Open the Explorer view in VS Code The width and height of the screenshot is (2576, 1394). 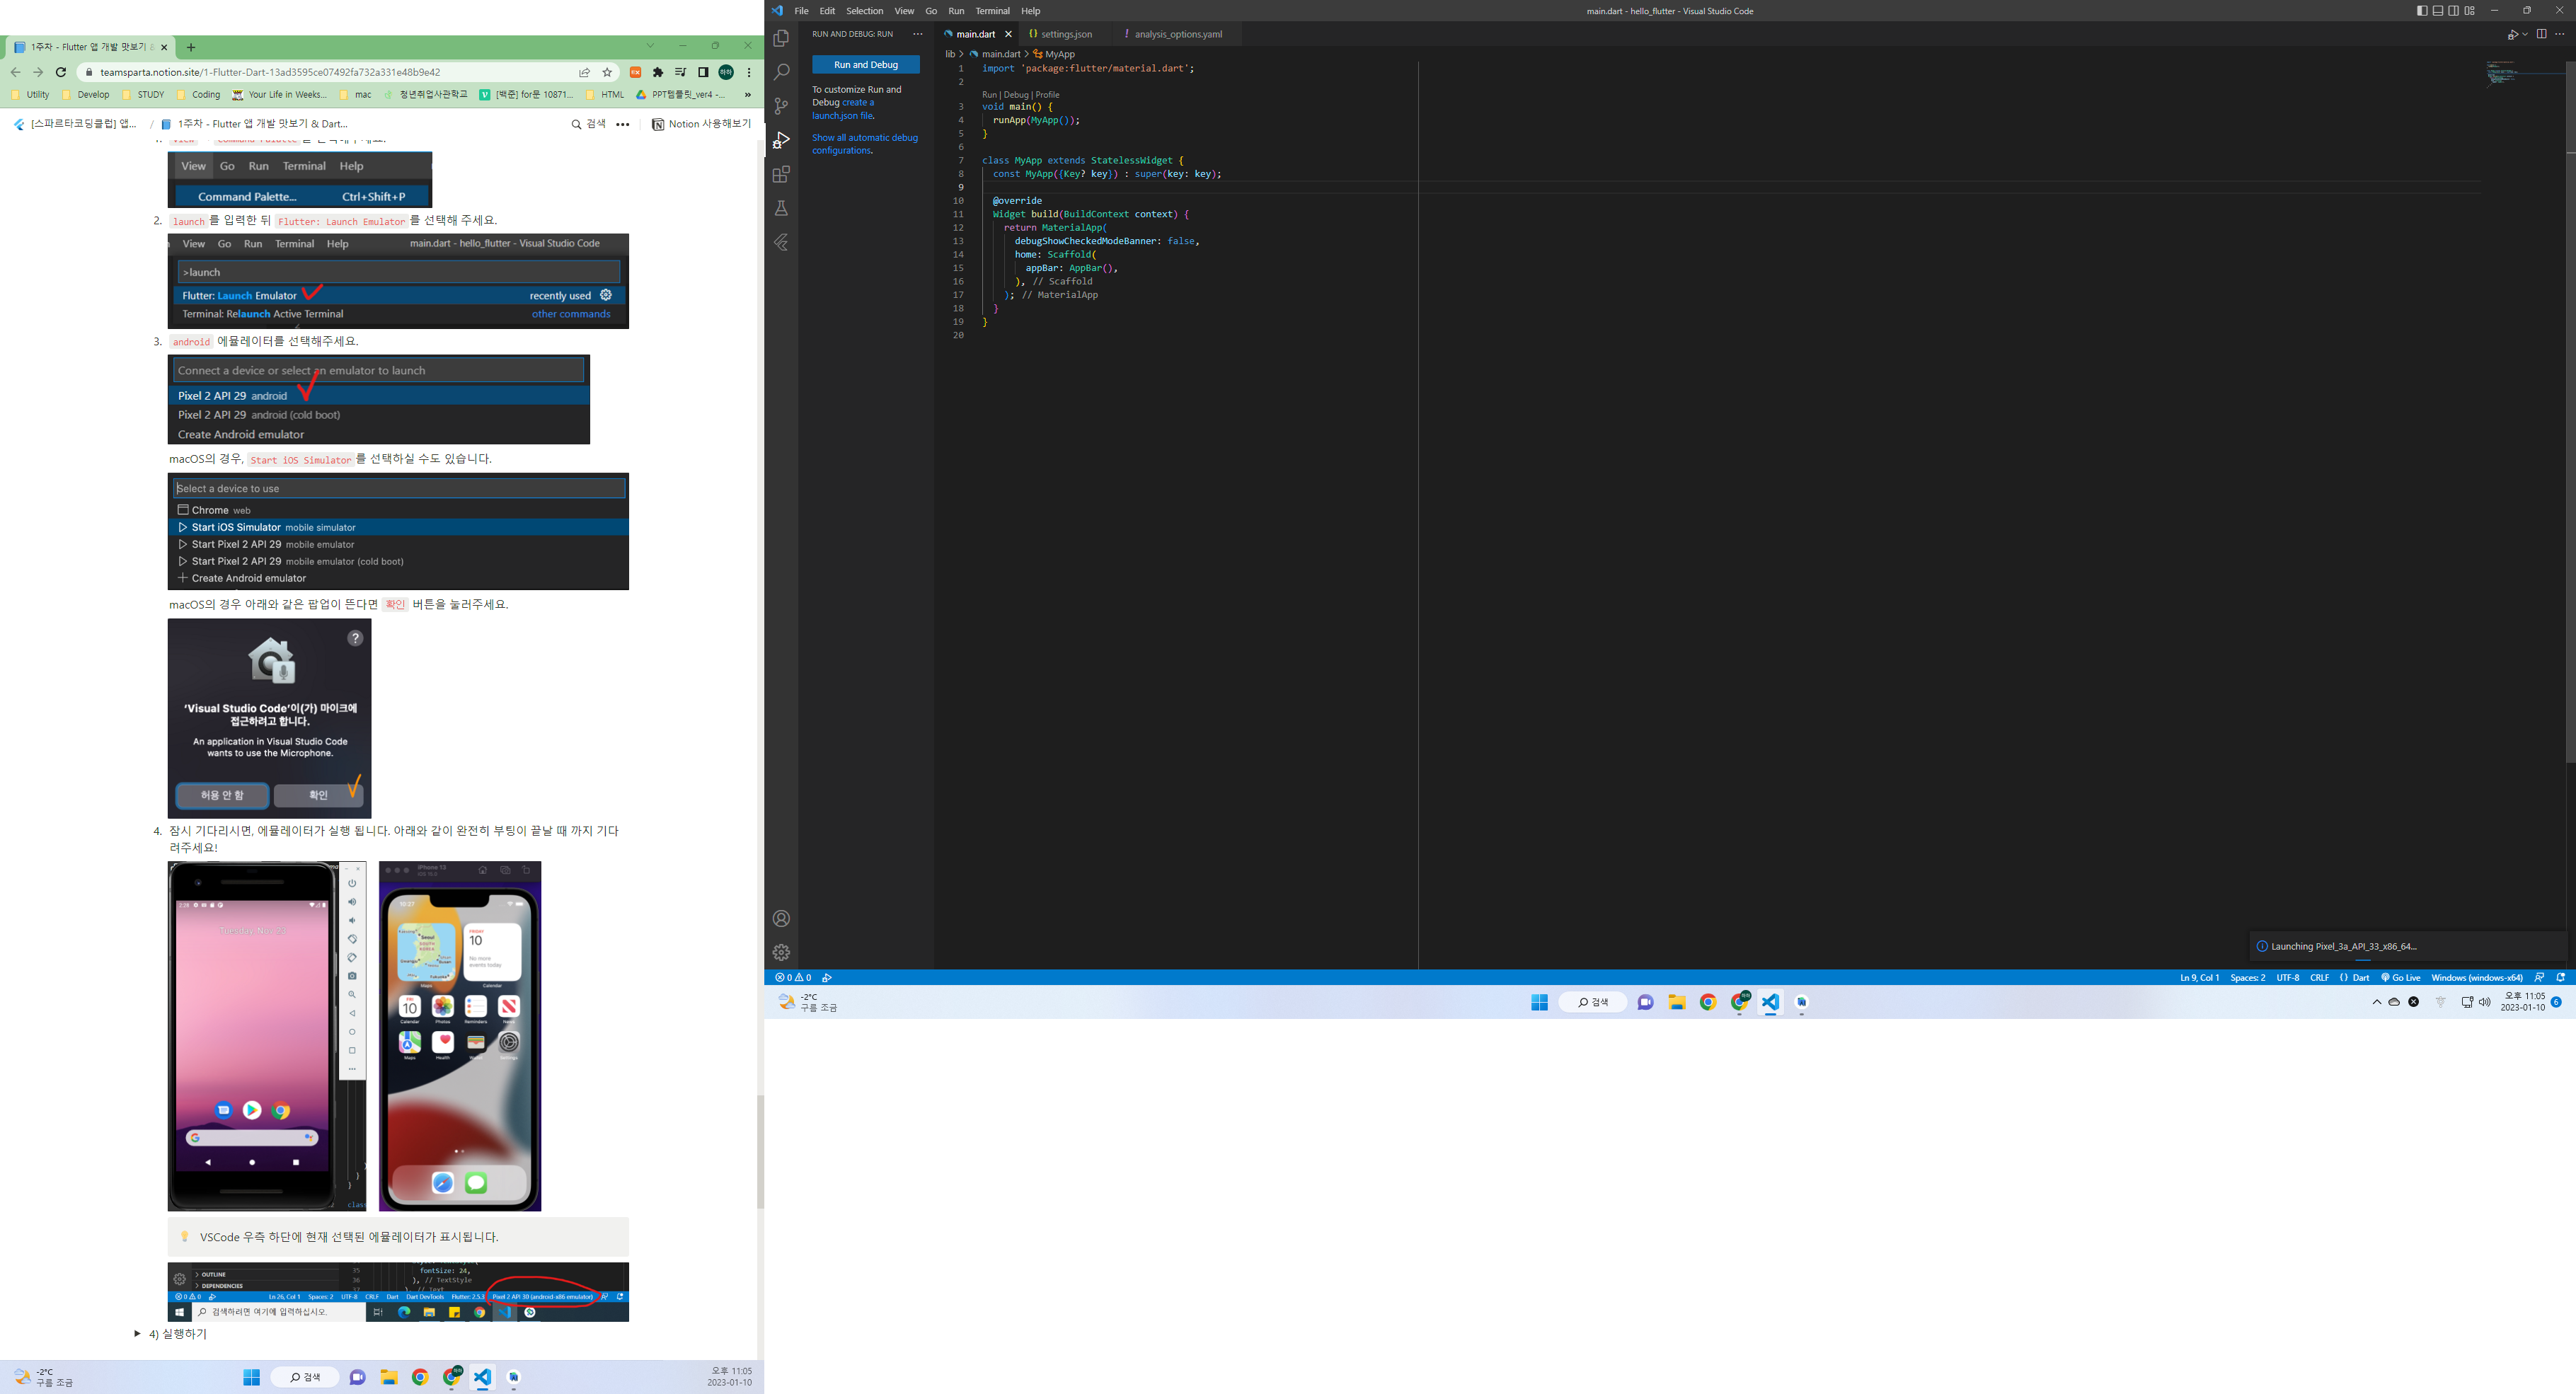(781, 38)
